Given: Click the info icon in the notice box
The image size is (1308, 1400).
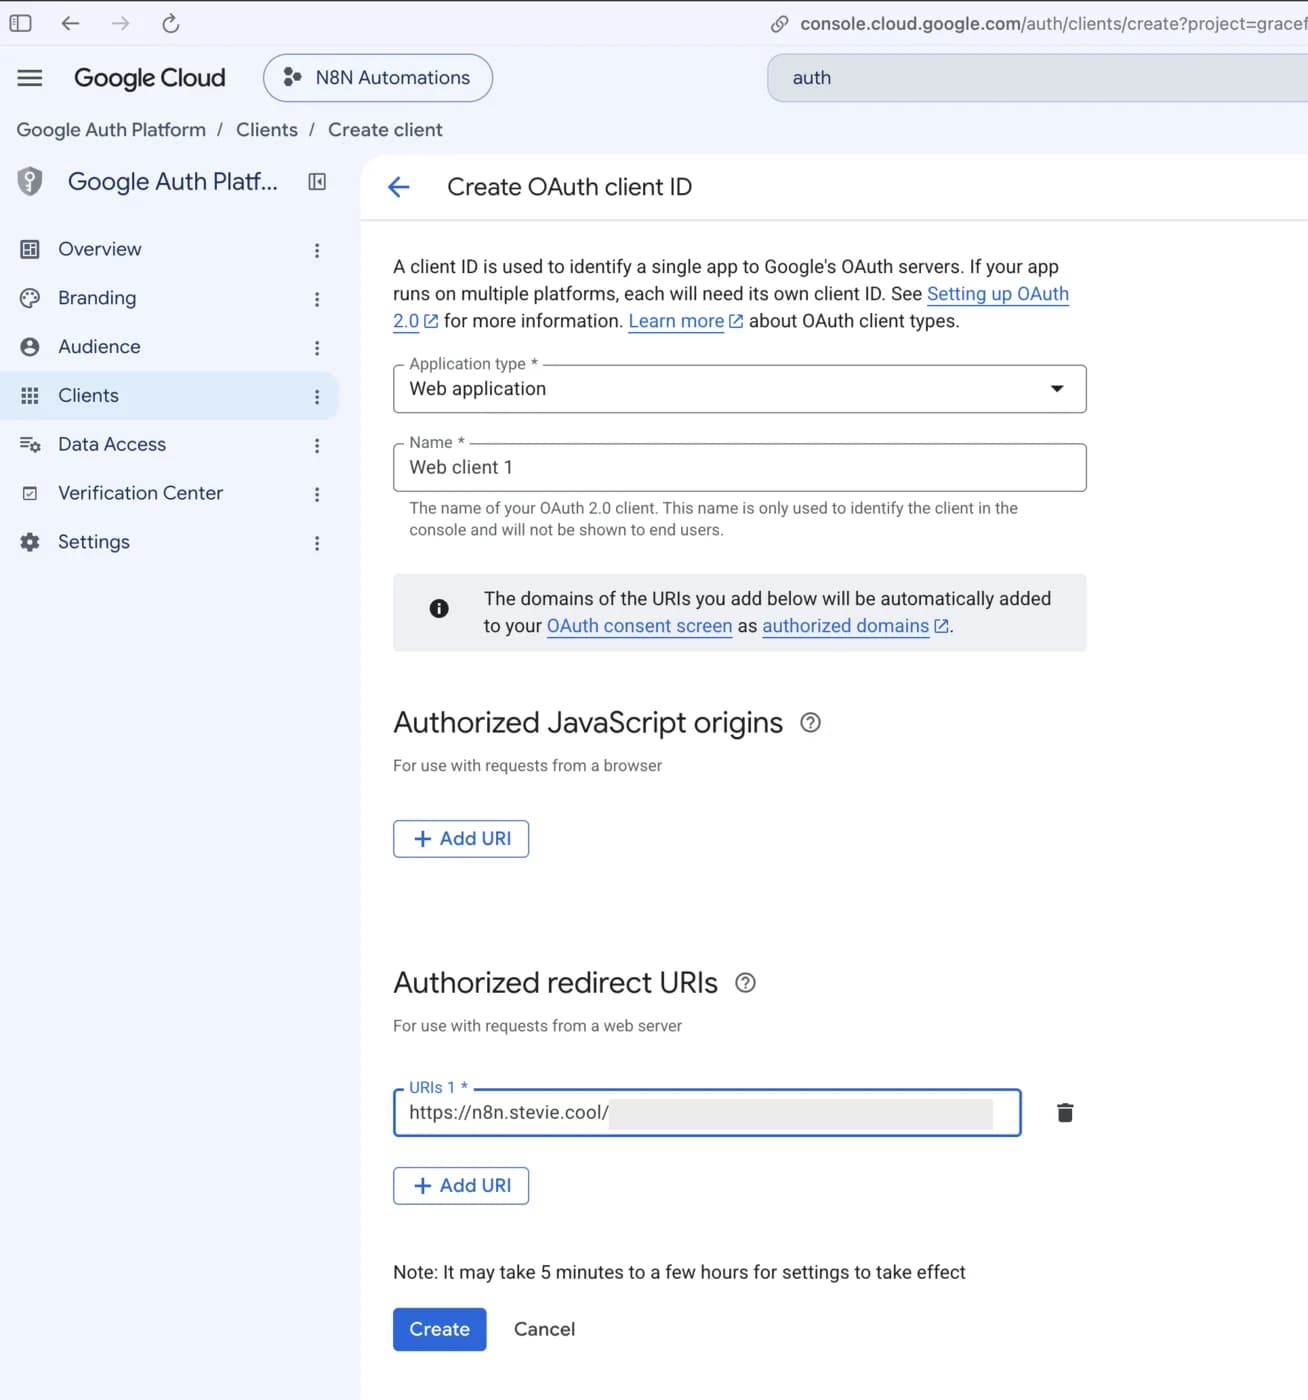Looking at the screenshot, I should click(x=439, y=608).
